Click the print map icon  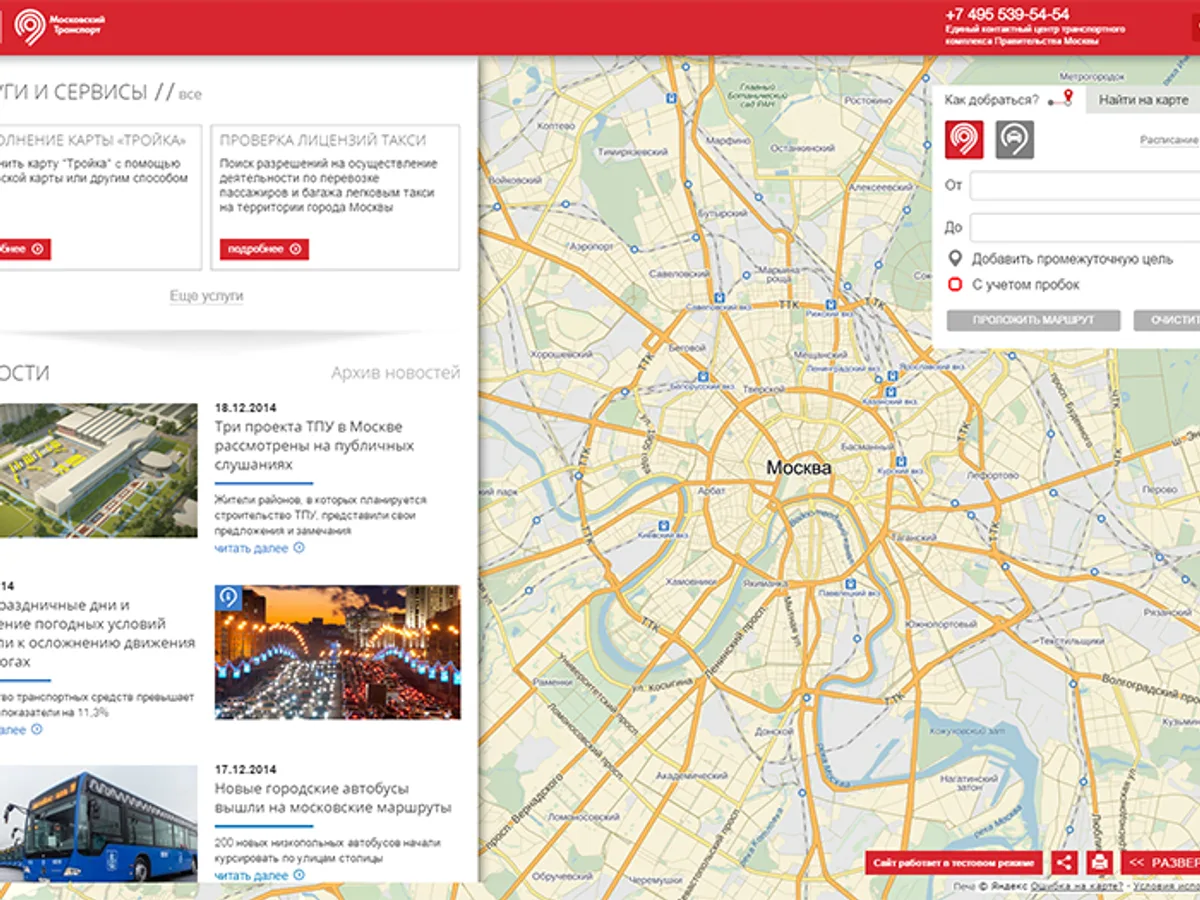[x=1099, y=862]
